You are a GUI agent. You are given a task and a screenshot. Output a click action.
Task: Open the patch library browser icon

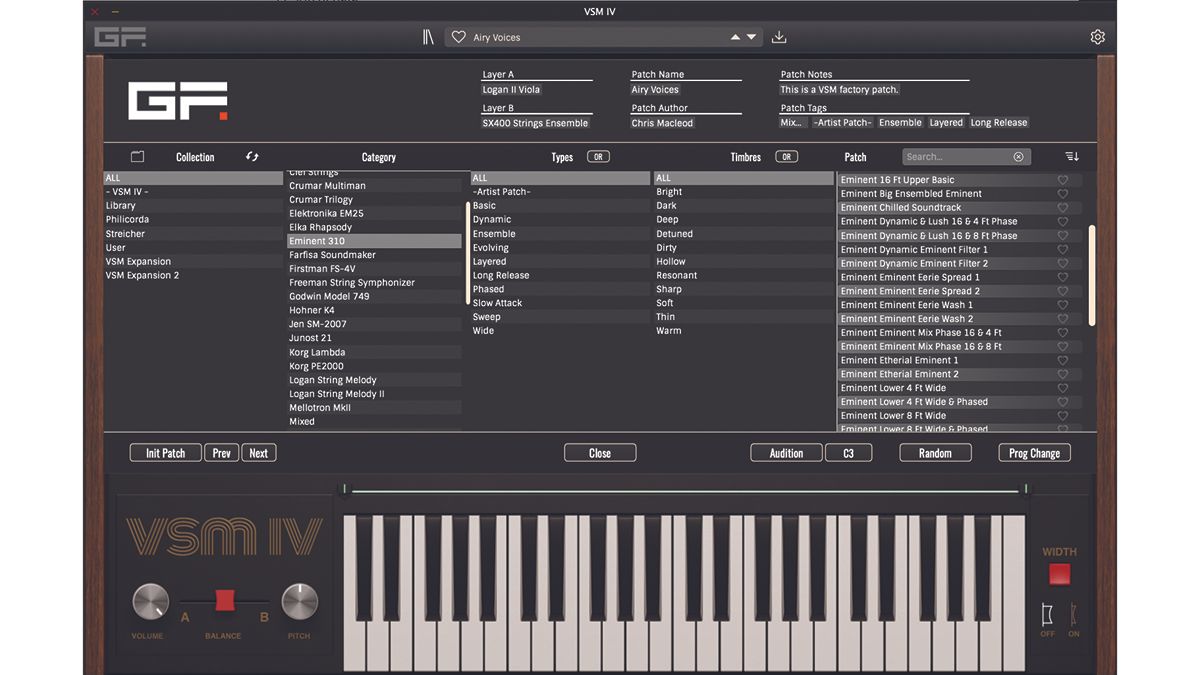click(428, 37)
